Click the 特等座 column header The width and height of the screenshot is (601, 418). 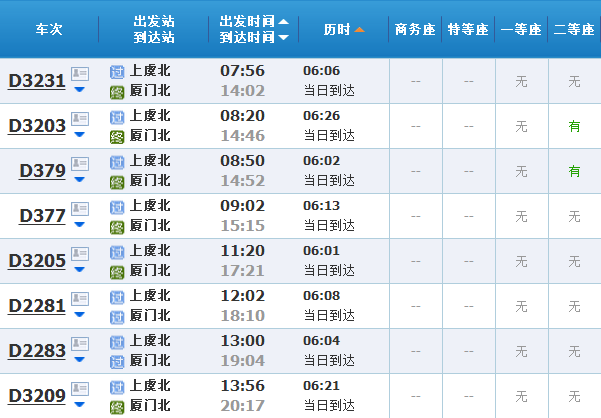468,30
